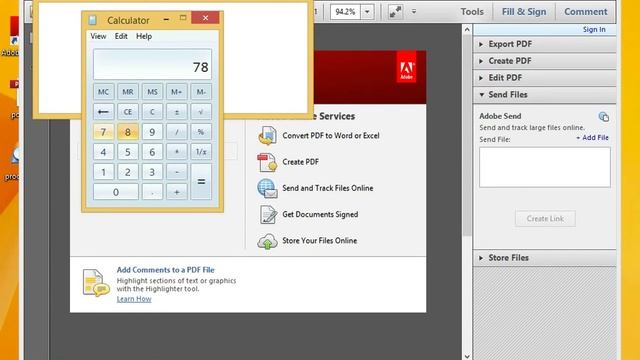
Task: Open the Calculator View menu
Action: (98, 36)
